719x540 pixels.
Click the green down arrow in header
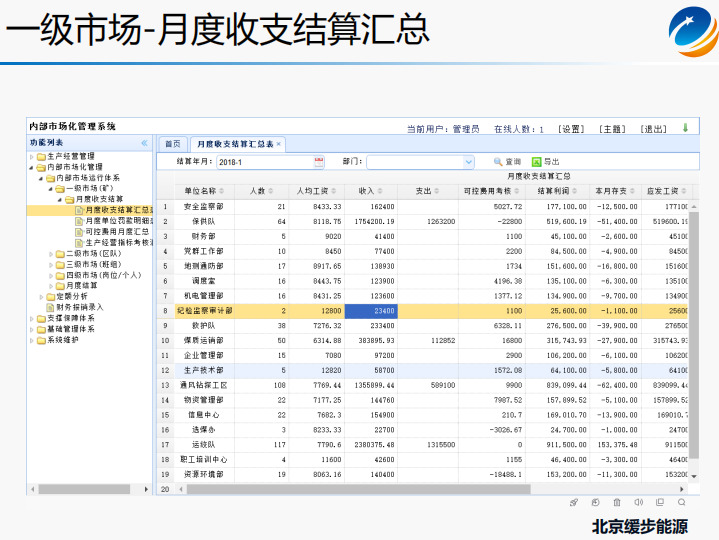686,128
